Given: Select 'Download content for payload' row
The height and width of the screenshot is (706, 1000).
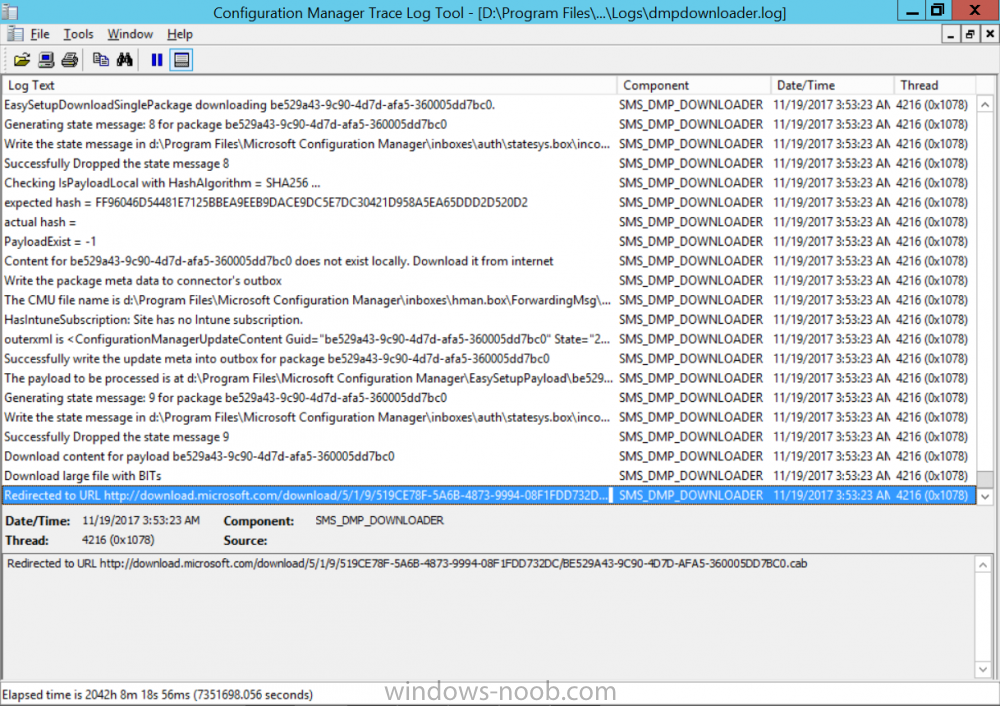Looking at the screenshot, I should point(489,457).
